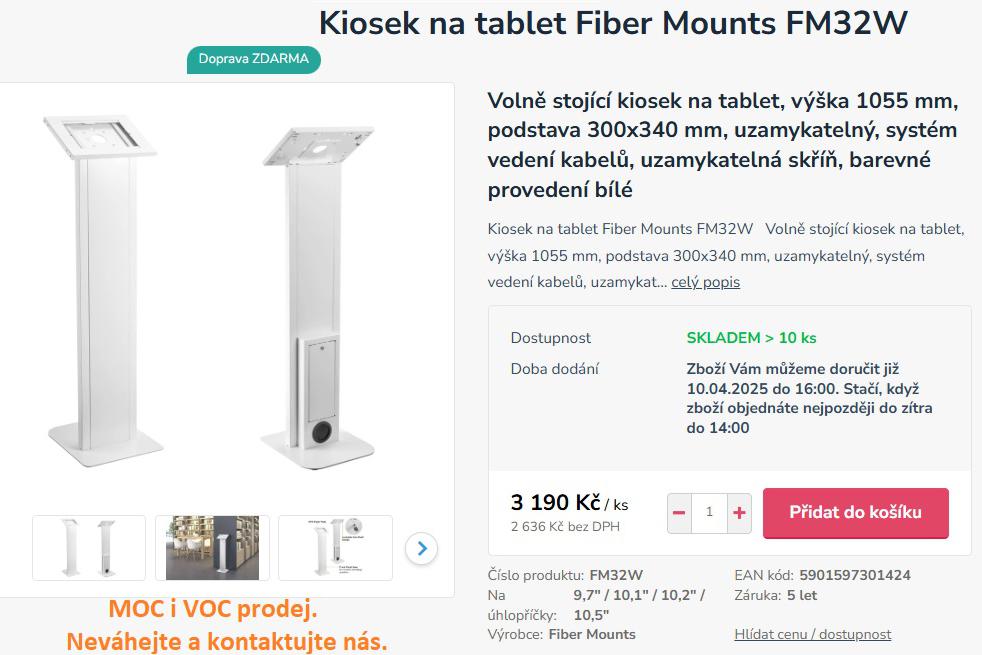This screenshot has width=982, height=655.
Task: Click the quantity input field
Action: click(x=709, y=512)
